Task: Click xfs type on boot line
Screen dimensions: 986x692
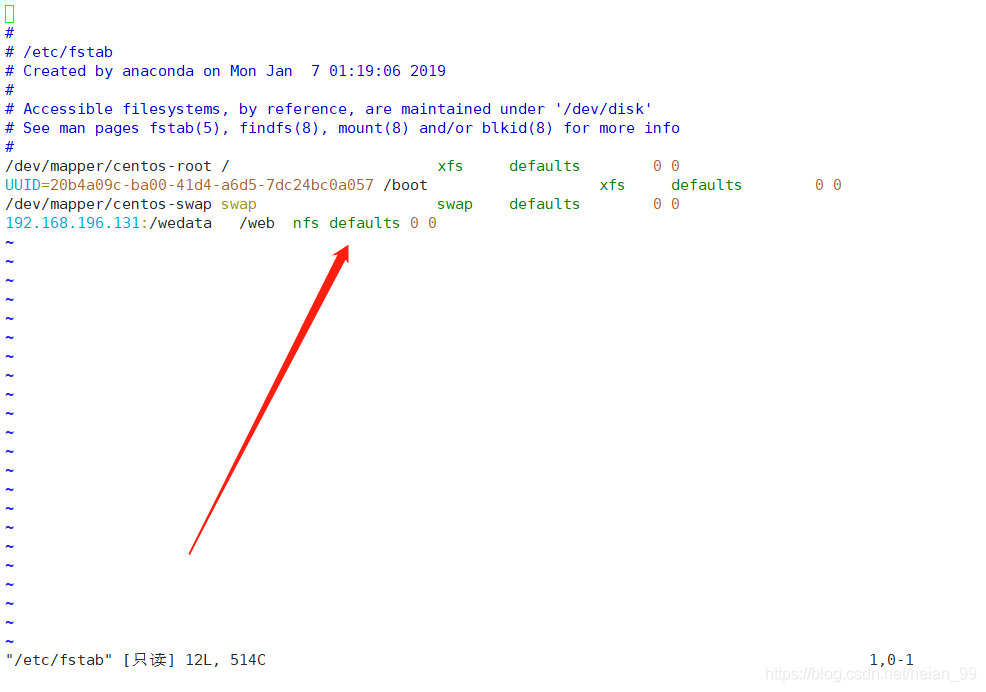Action: click(612, 185)
